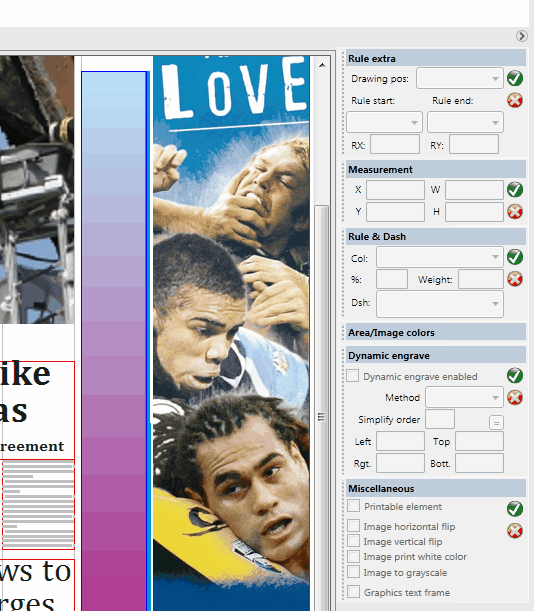Collapse the Miscellaneous section header
Screen dimensions: 534x611
(436, 488)
